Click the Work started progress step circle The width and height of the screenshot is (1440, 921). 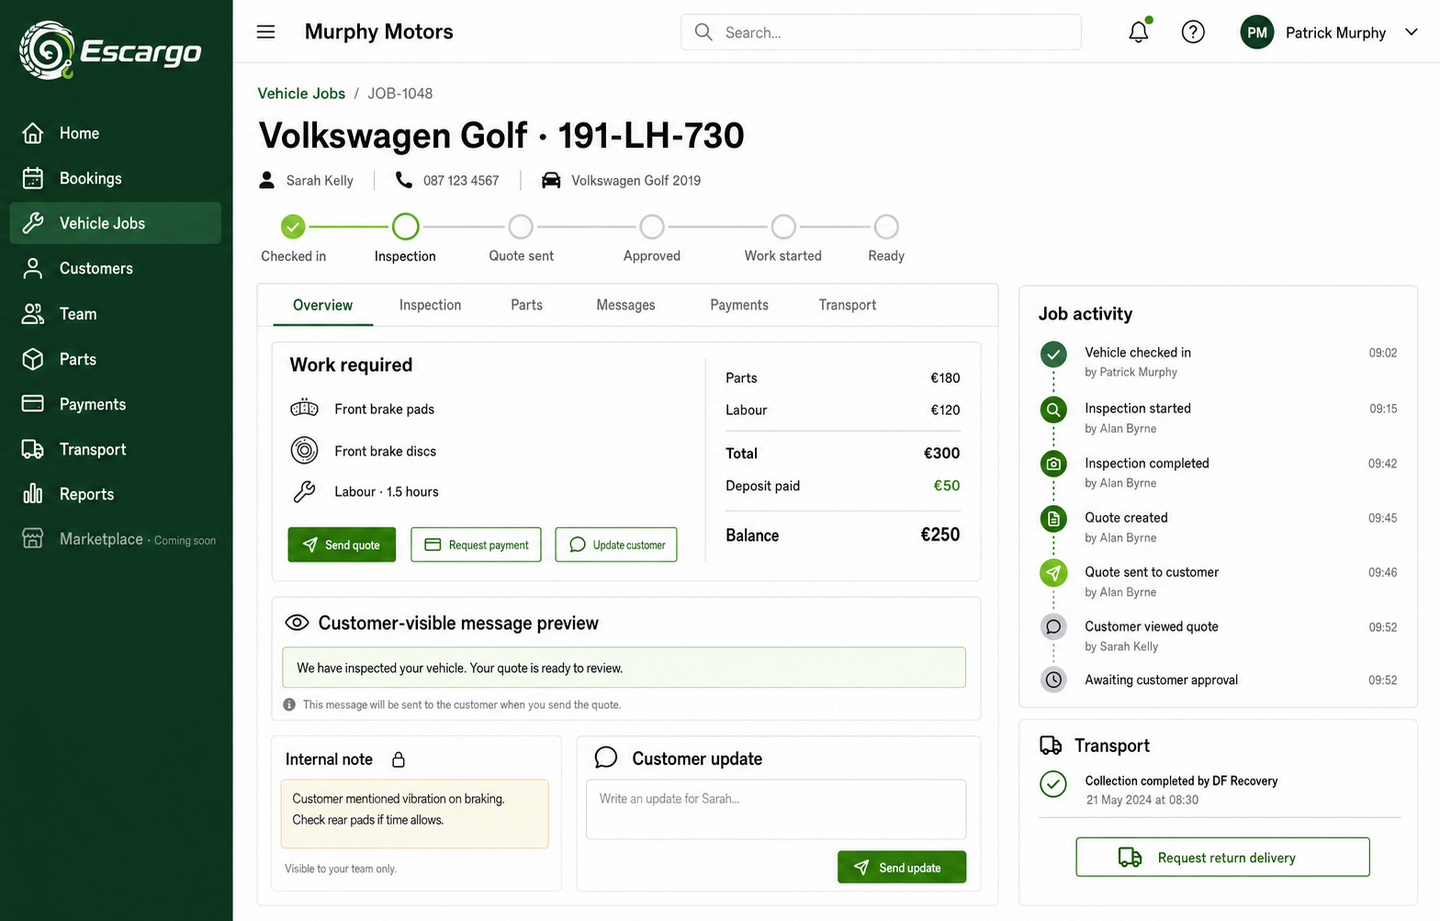(784, 227)
